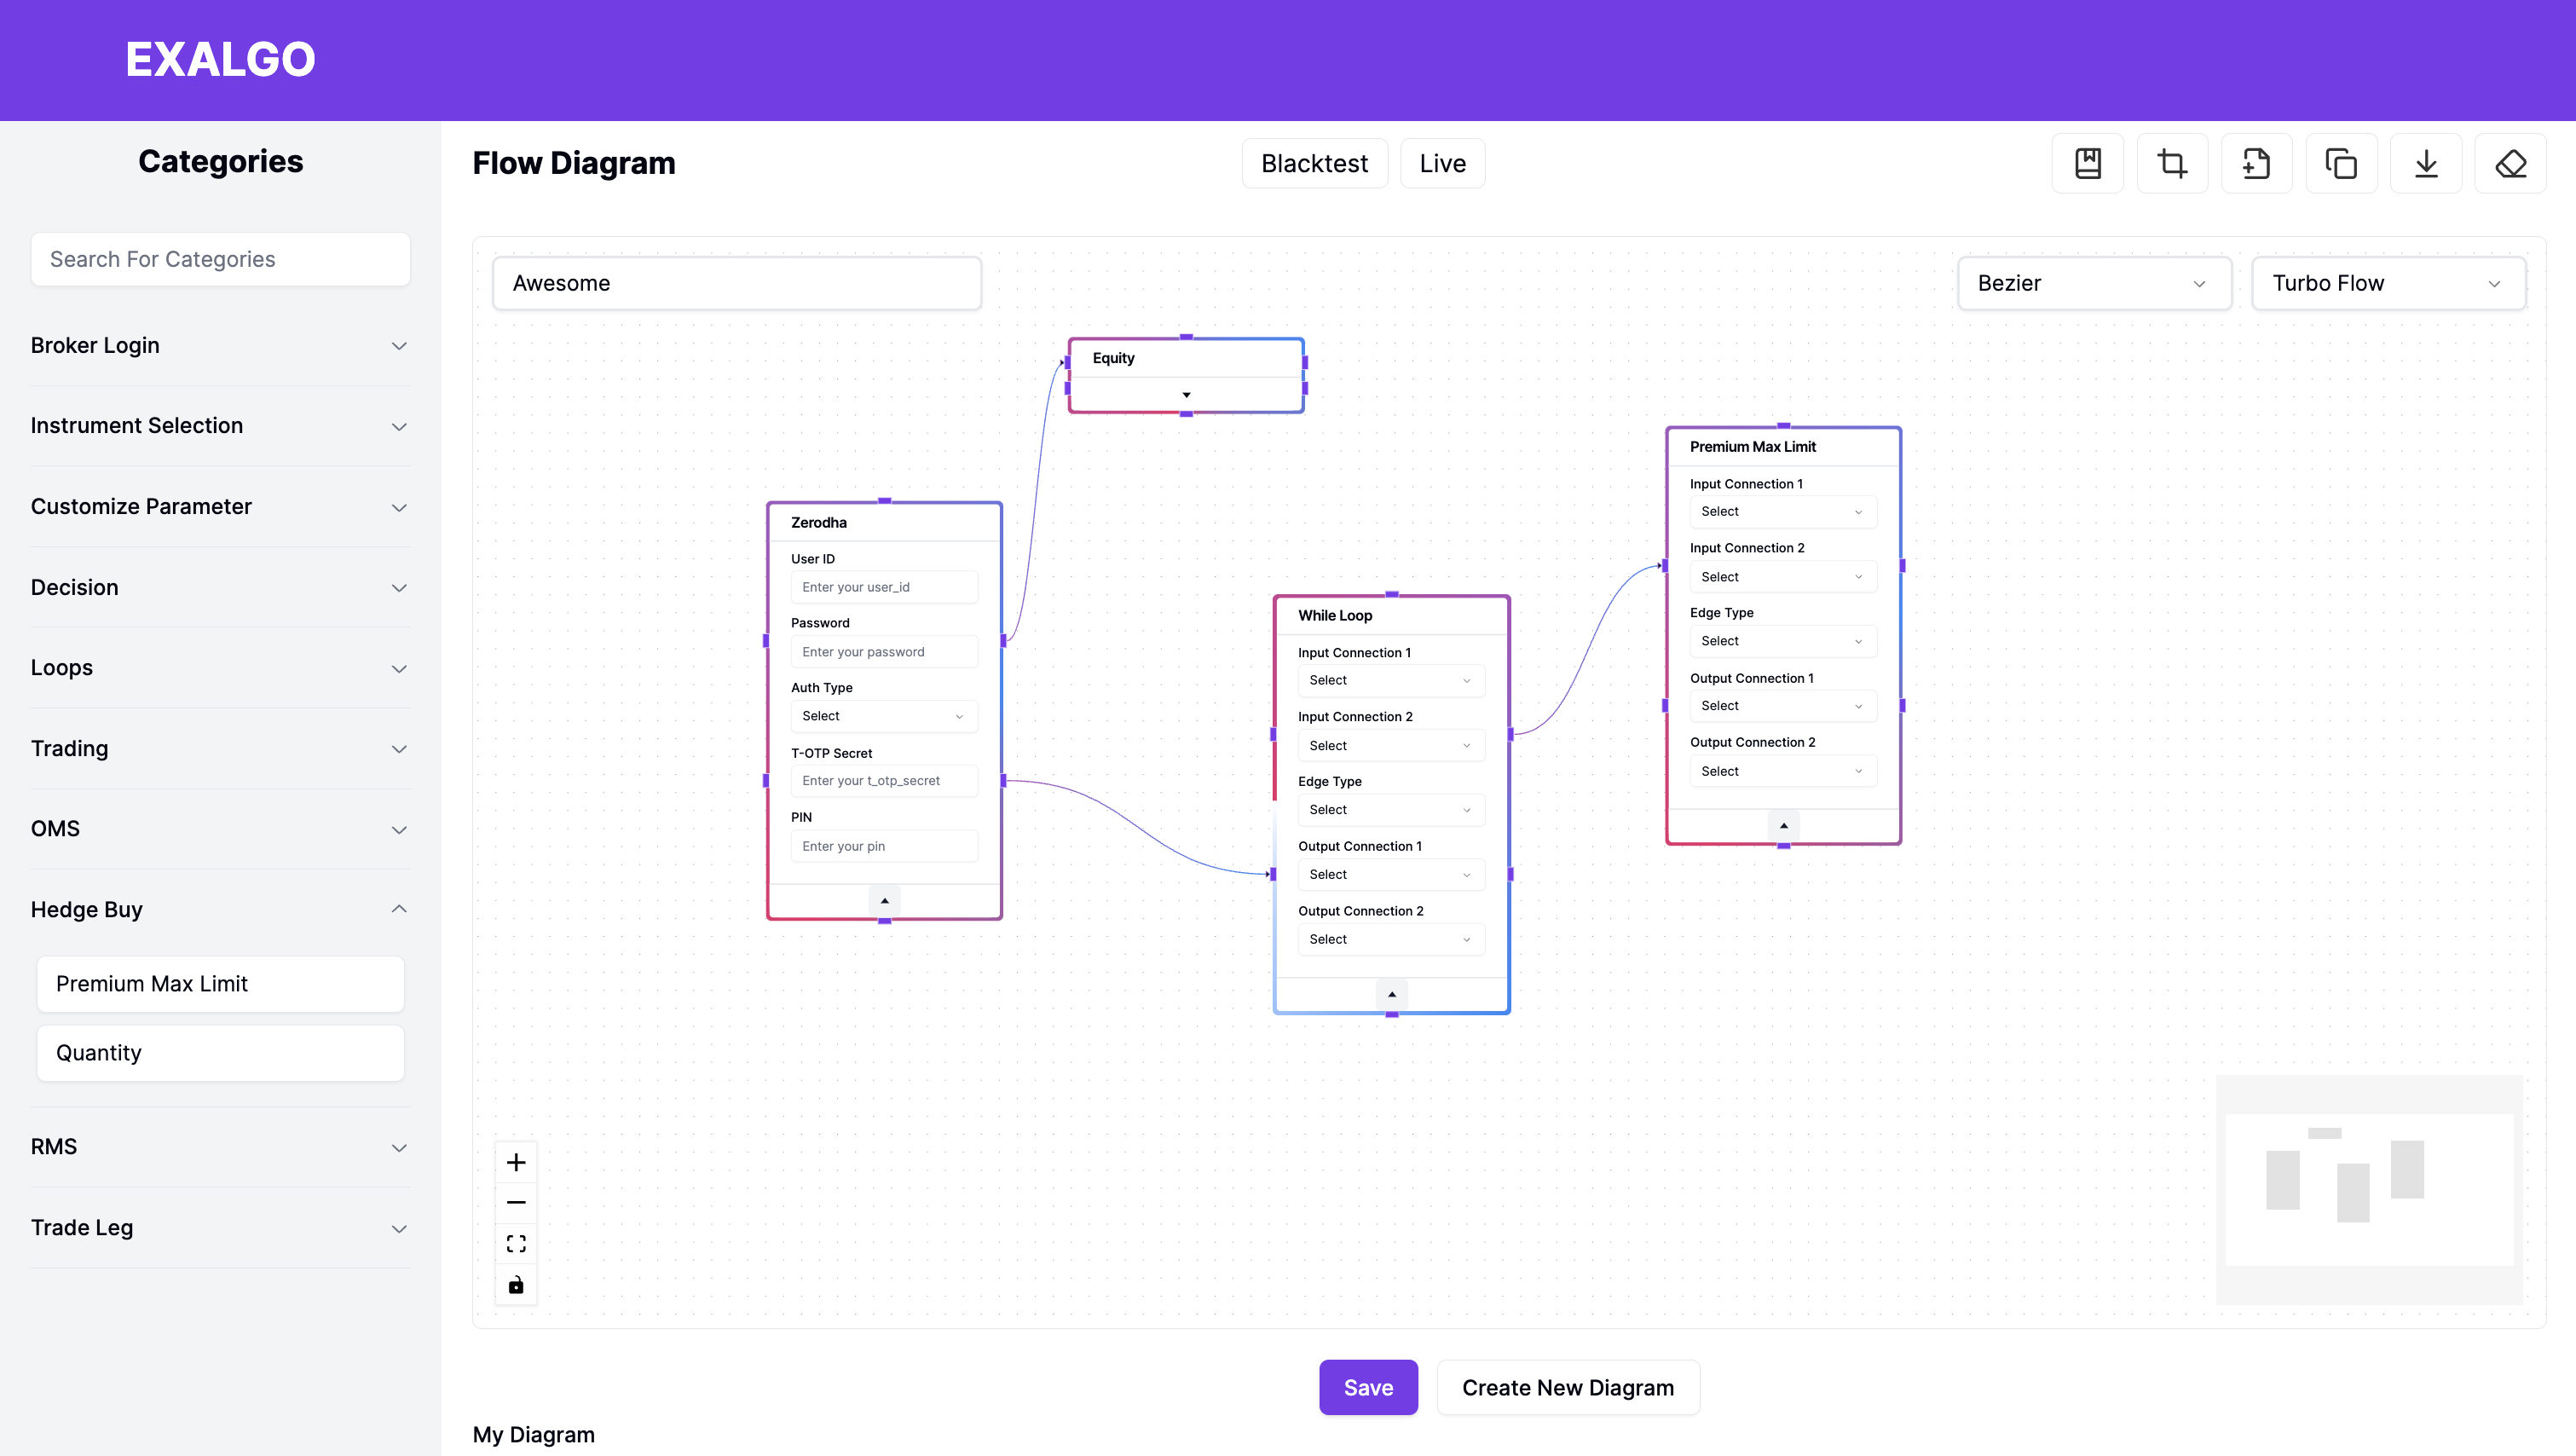The image size is (2576, 1456).
Task: Click the Create New Diagram button
Action: pos(1568,1387)
